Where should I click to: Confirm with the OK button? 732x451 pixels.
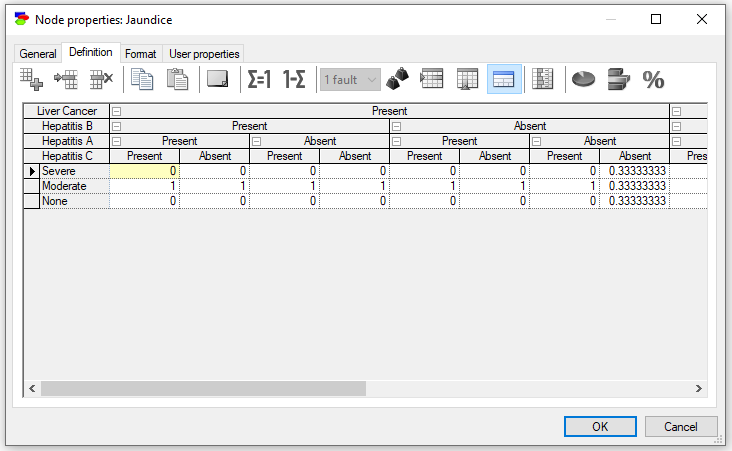point(600,426)
